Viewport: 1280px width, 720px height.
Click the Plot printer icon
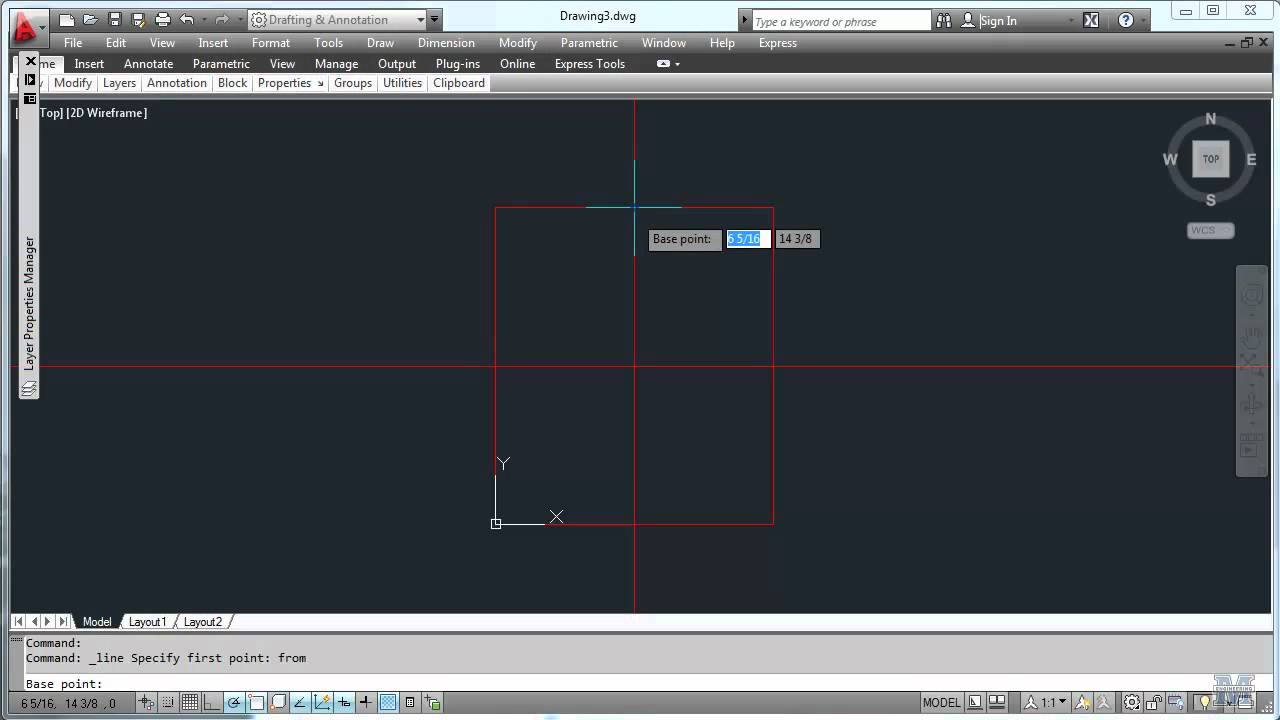162,20
